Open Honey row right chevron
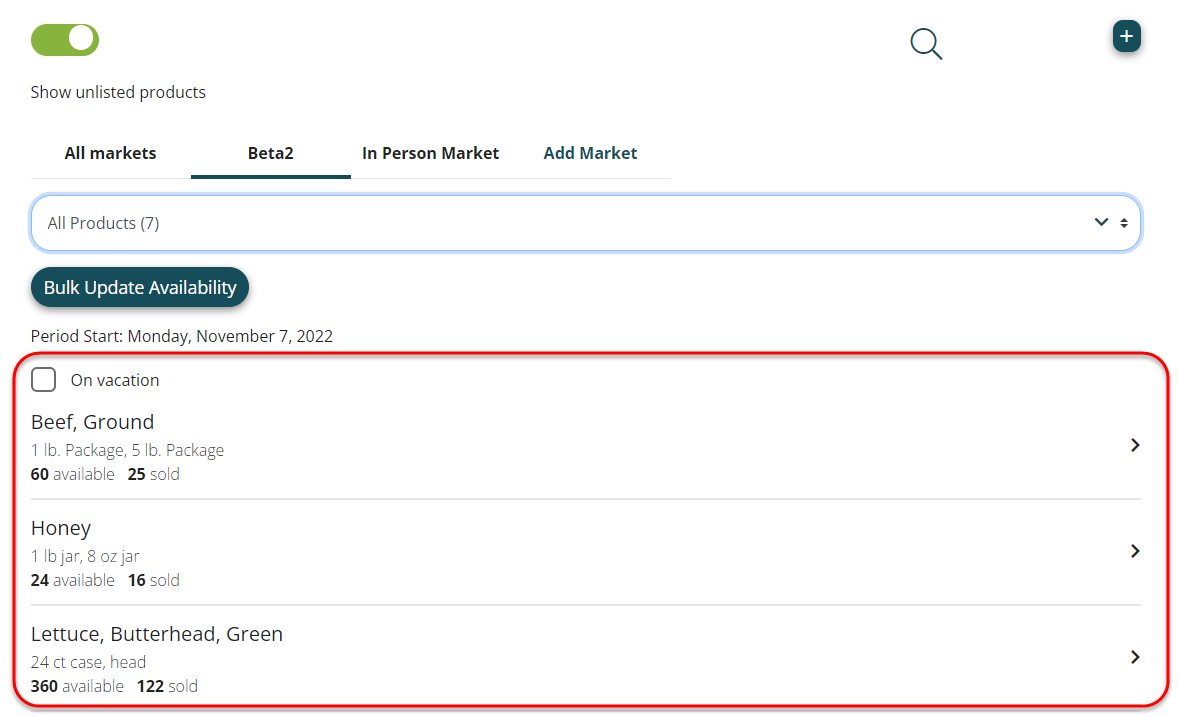The width and height of the screenshot is (1178, 716). click(x=1135, y=551)
